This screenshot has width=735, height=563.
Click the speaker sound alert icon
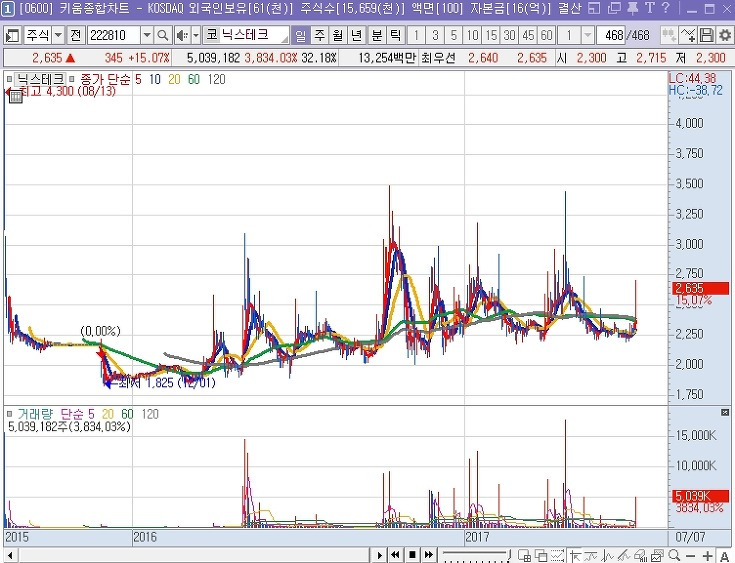[182, 35]
